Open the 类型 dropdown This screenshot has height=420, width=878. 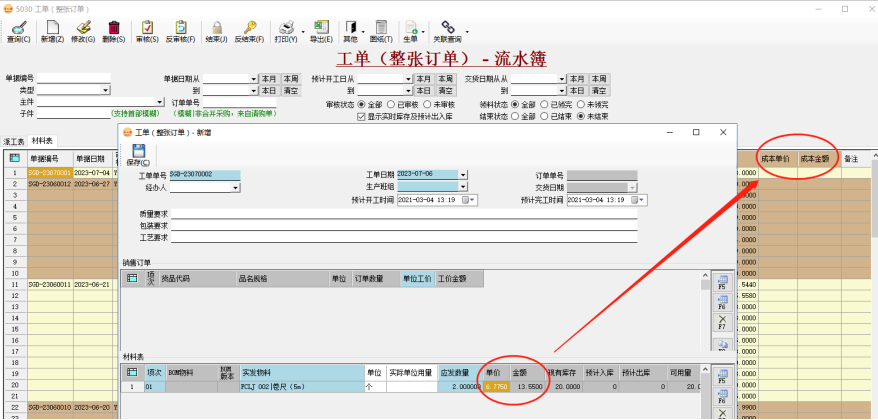pos(105,90)
